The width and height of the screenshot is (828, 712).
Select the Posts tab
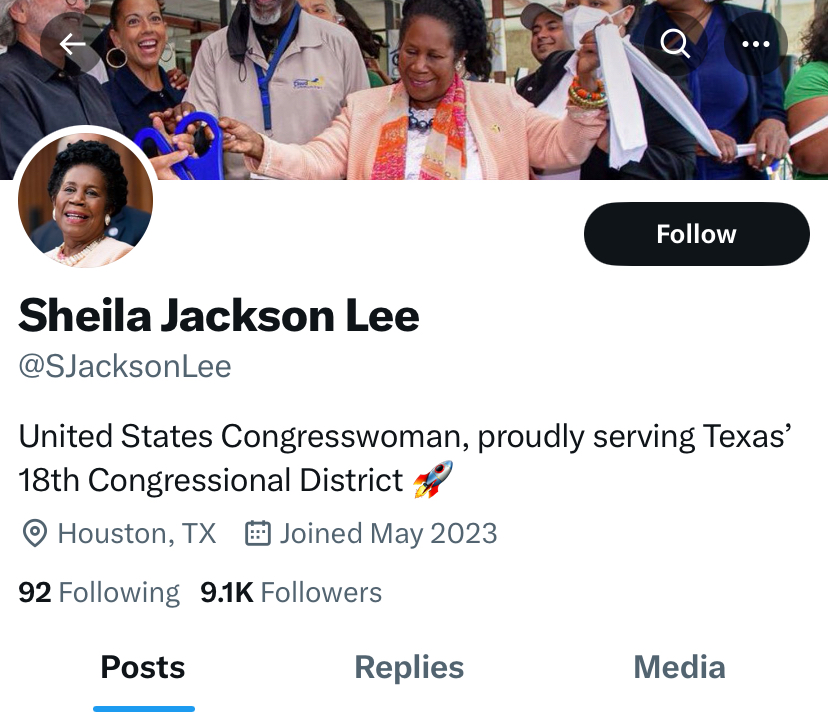(143, 667)
